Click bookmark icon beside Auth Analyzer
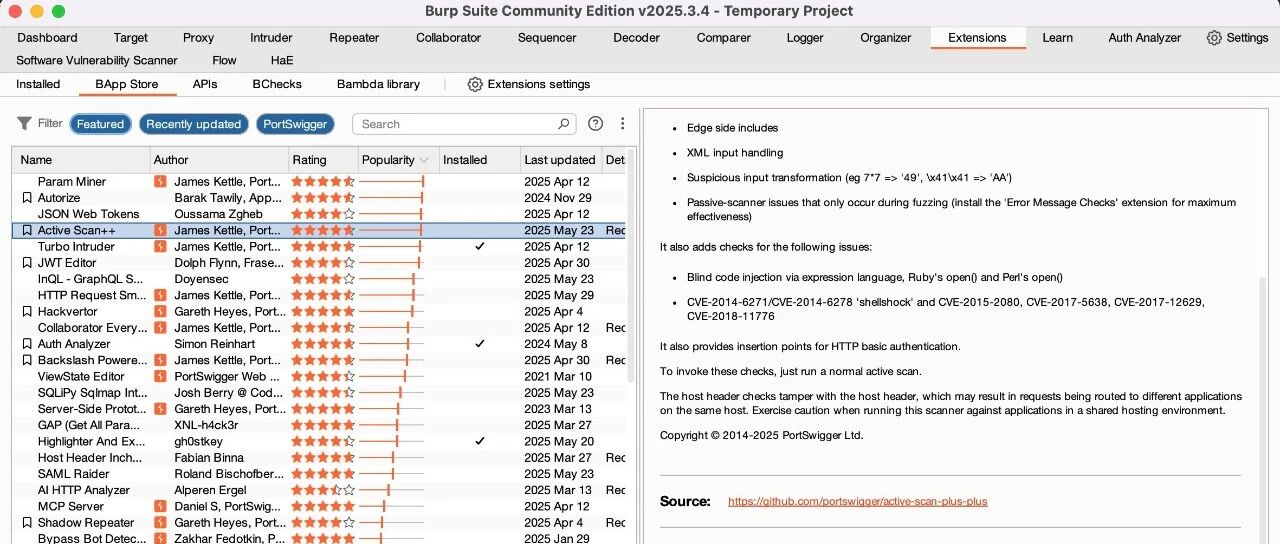Screen dimensions: 1280x544 [x=27, y=344]
